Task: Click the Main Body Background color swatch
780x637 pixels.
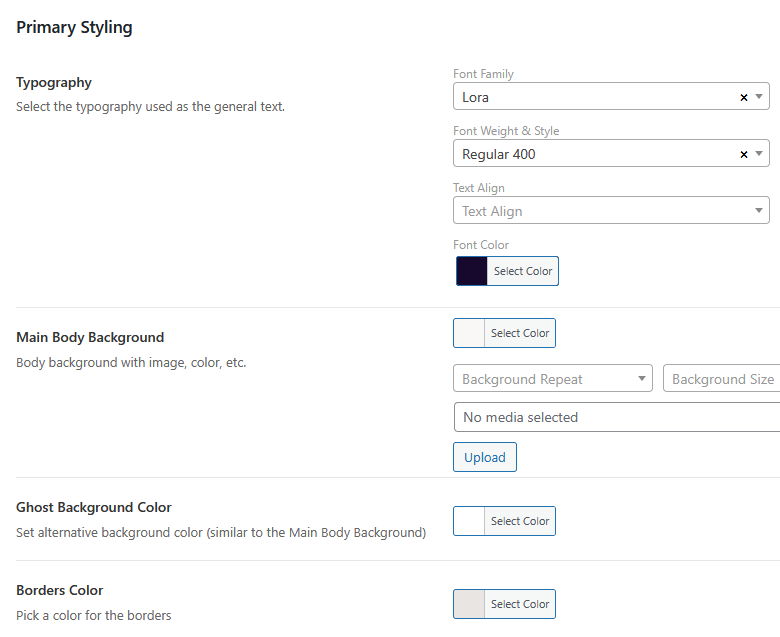Action: [469, 333]
